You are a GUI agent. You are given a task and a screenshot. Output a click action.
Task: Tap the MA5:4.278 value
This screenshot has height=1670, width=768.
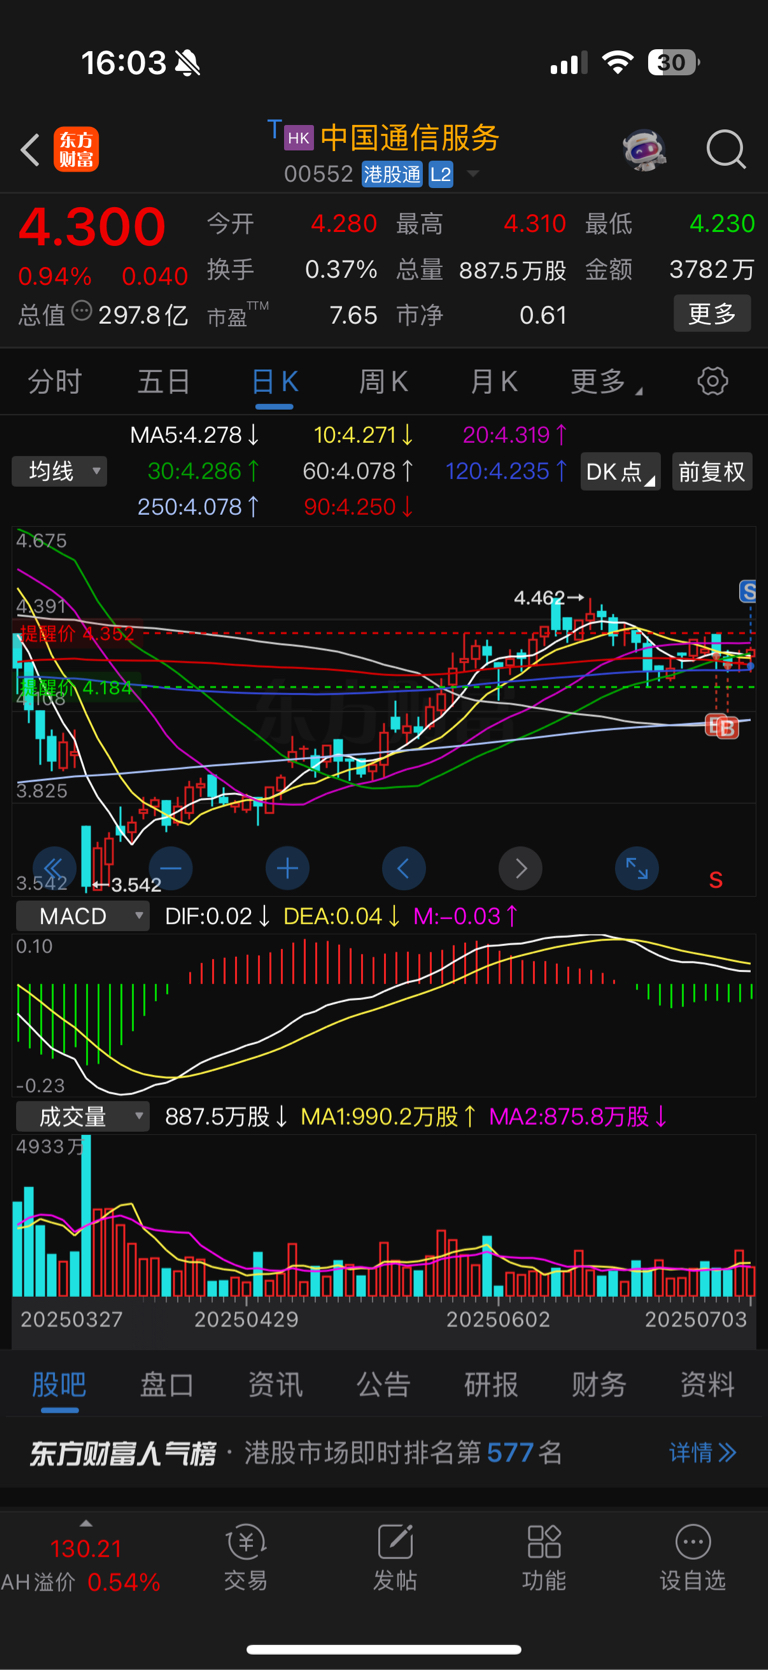point(195,435)
